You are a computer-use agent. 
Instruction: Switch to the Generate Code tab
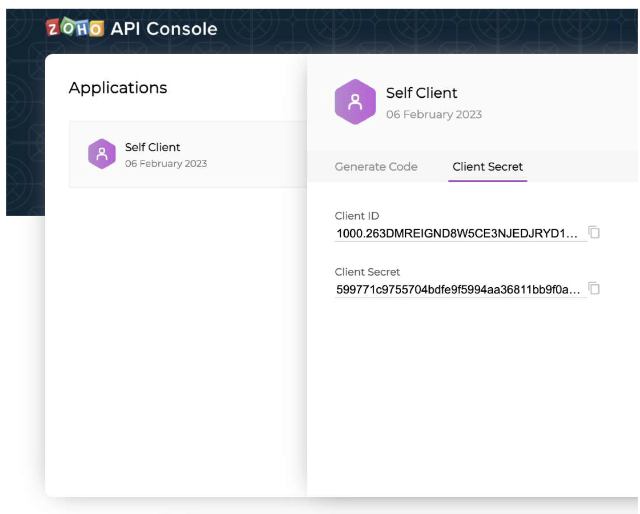(376, 167)
